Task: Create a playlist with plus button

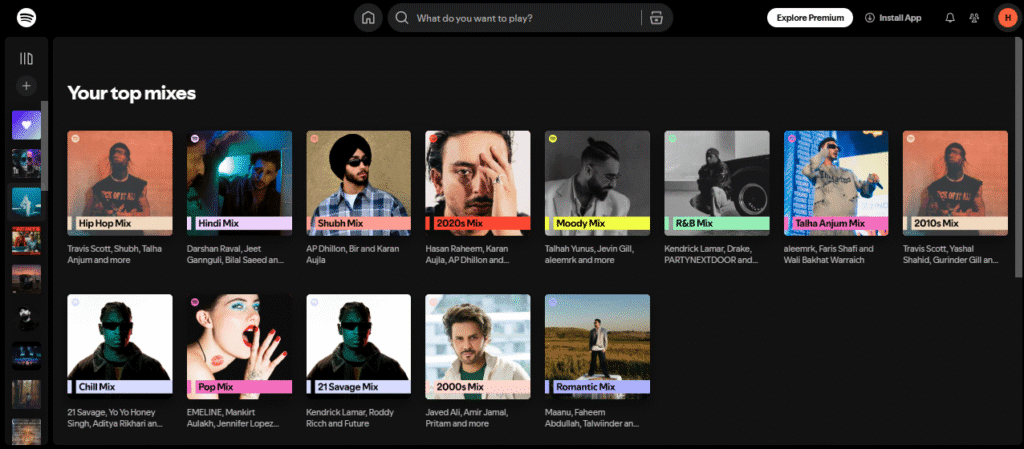Action: pos(26,85)
